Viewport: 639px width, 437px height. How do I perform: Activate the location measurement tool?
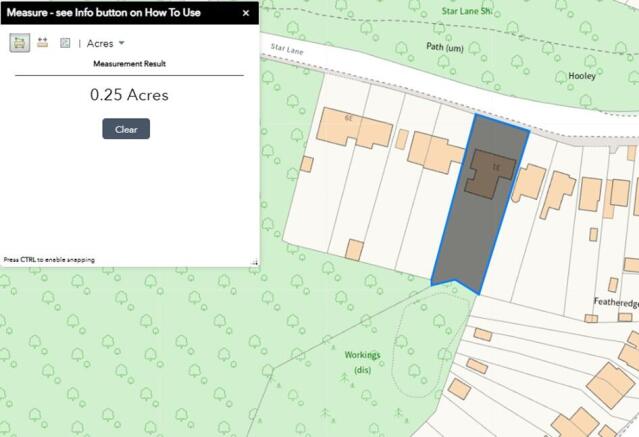(x=65, y=43)
